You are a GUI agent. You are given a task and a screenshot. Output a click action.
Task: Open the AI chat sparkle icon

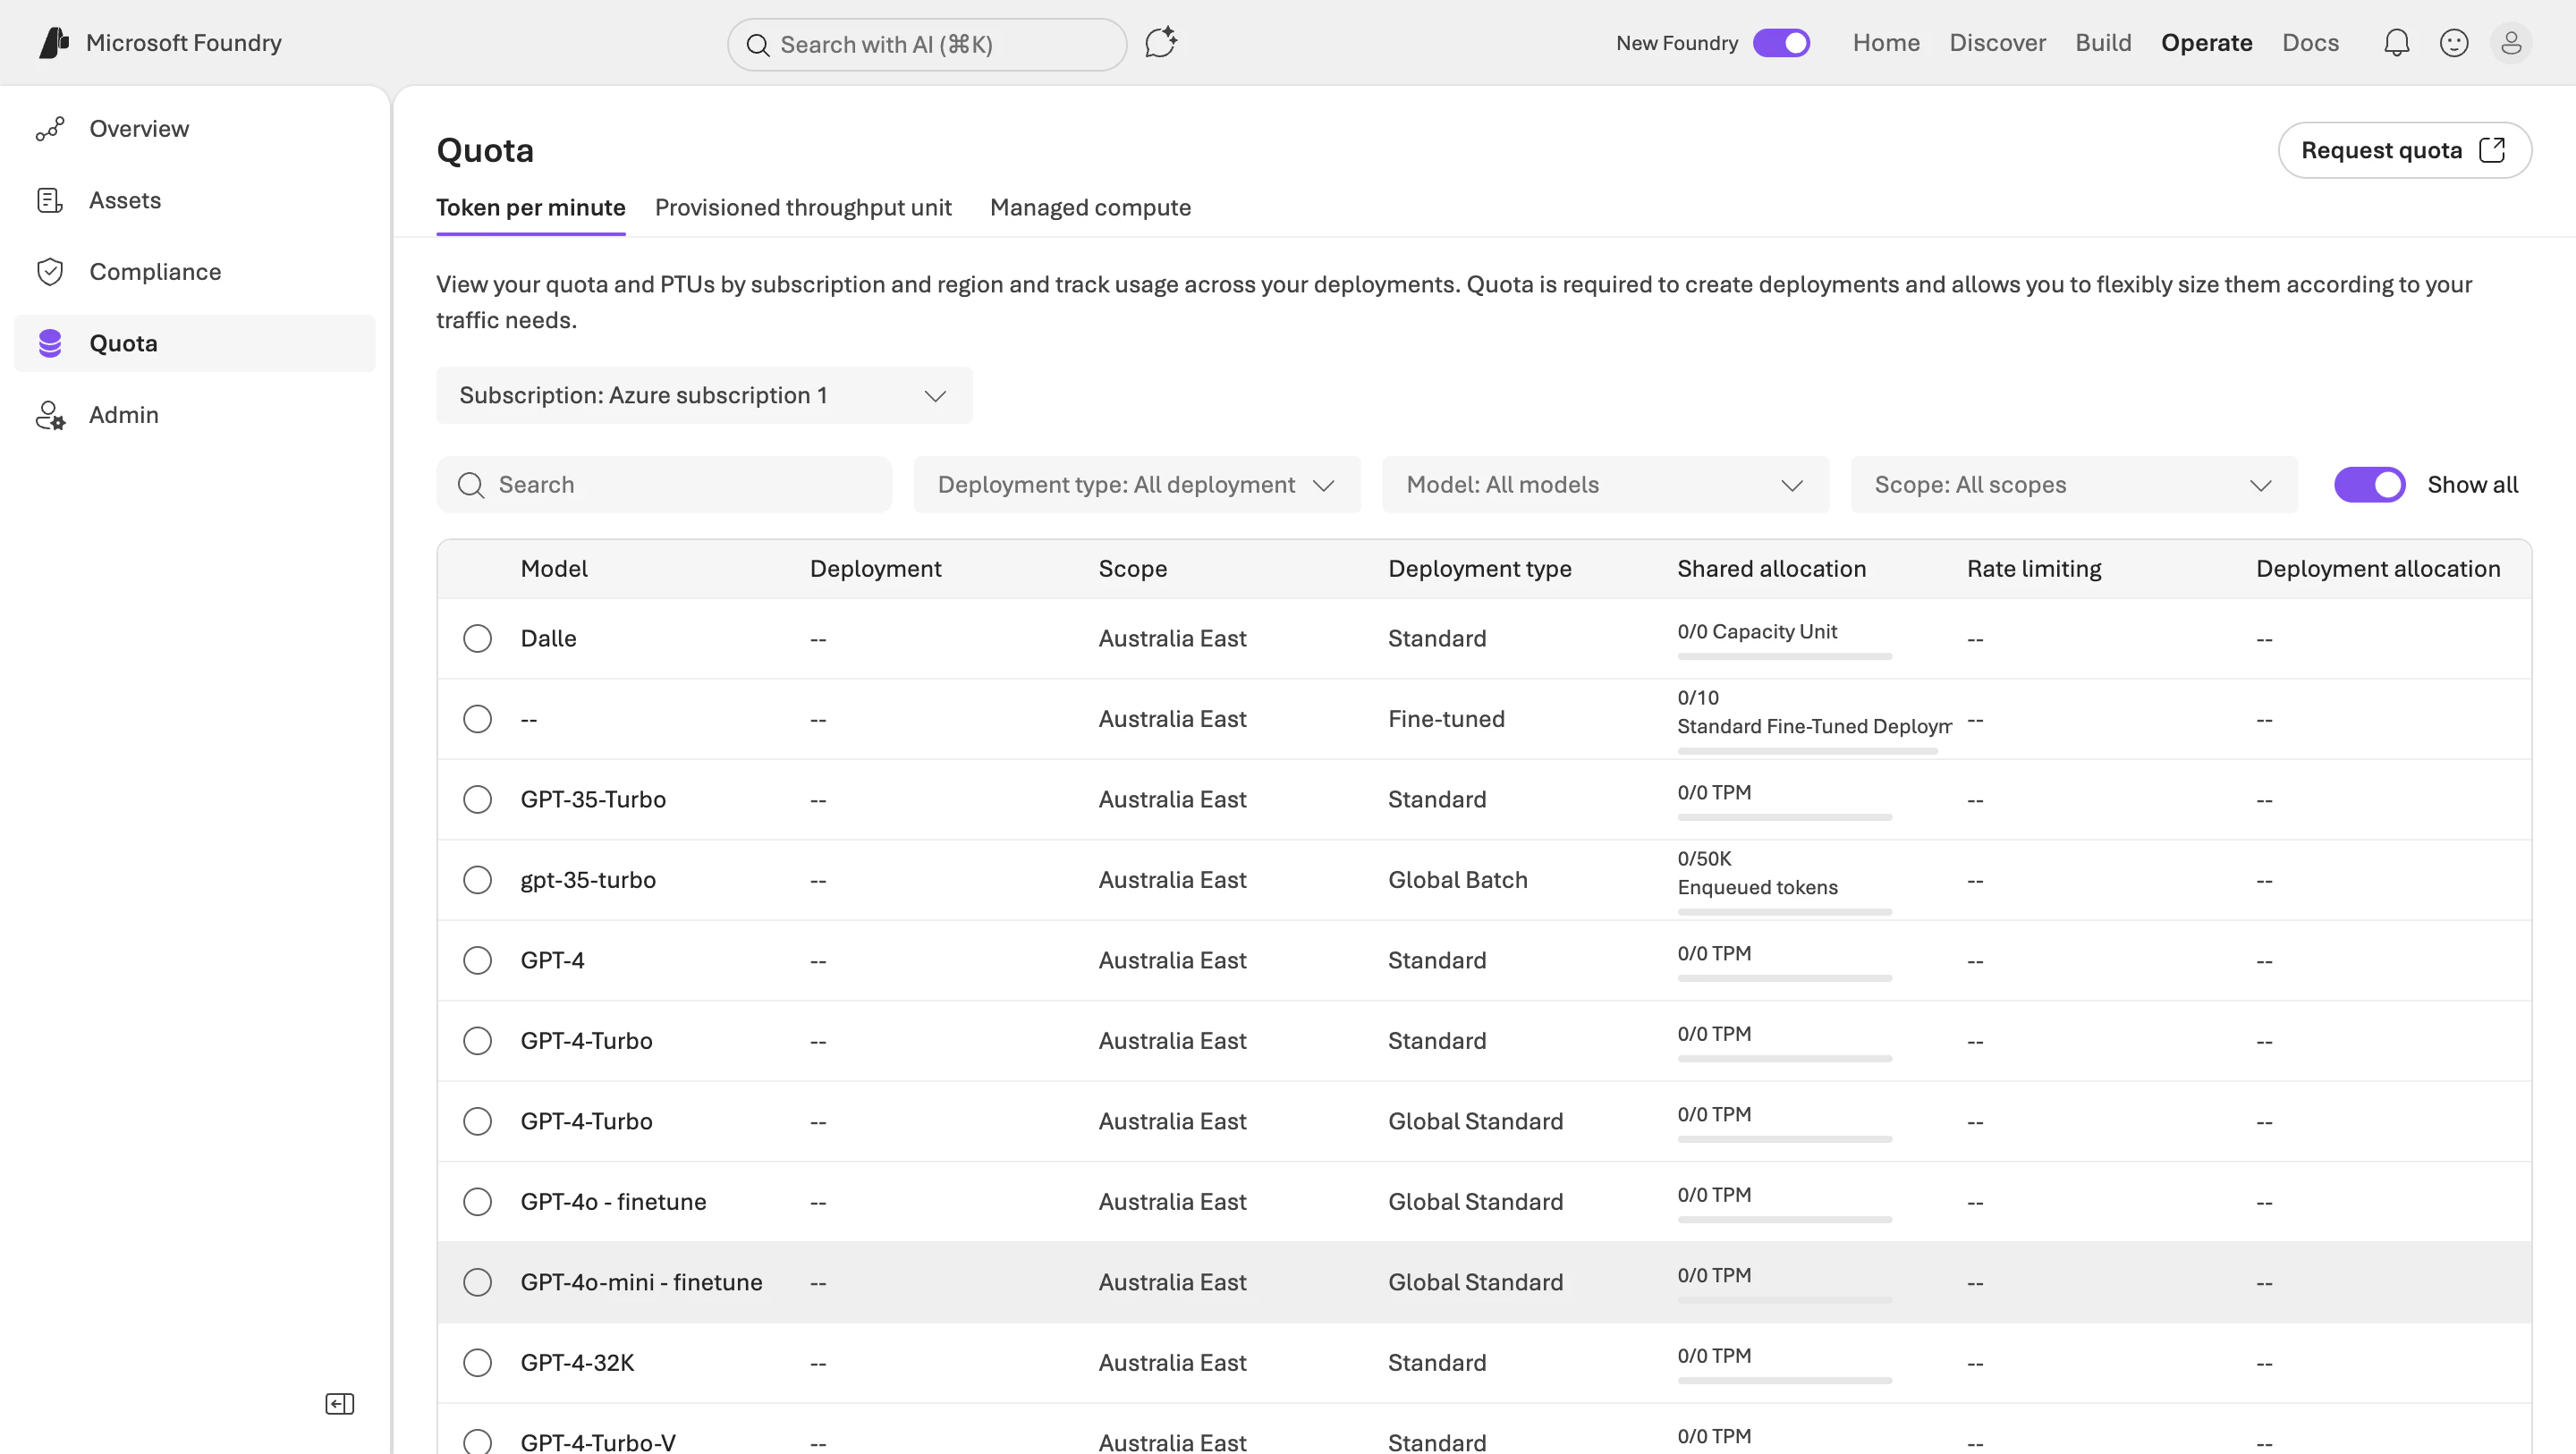pyautogui.click(x=1160, y=43)
